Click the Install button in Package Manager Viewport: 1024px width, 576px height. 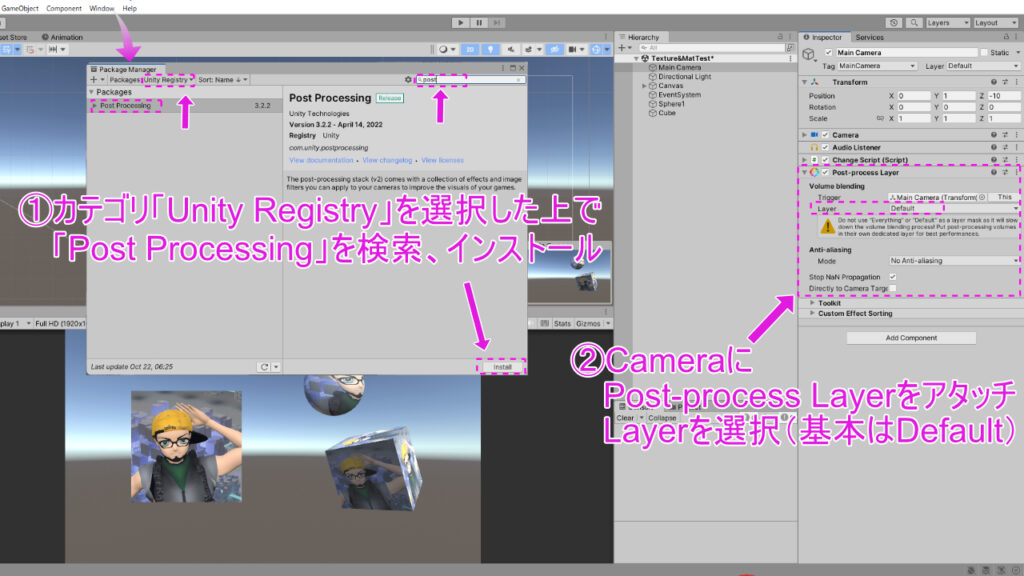pyautogui.click(x=502, y=367)
